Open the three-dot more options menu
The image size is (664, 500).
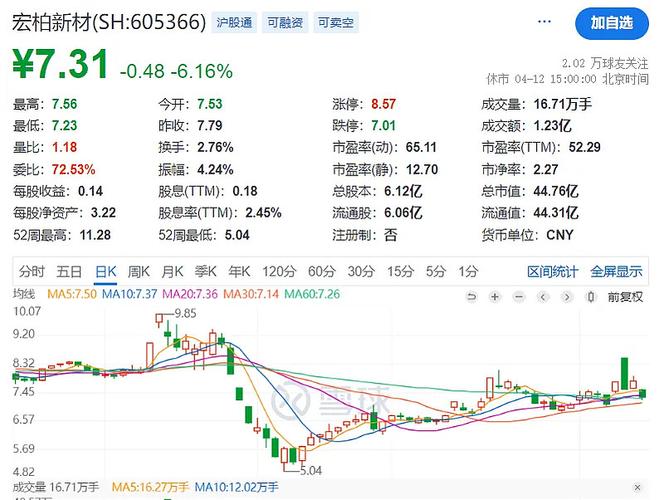(x=544, y=22)
